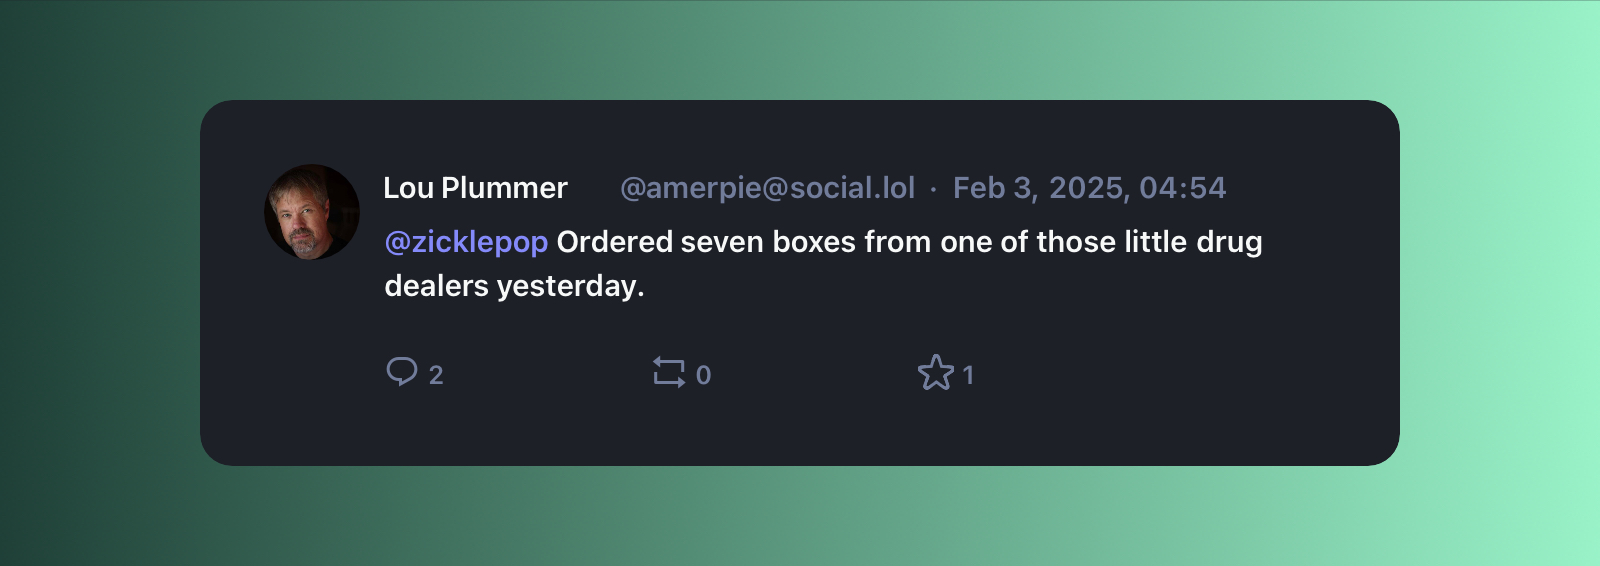
Task: Click the reply speech bubble icon
Action: (402, 371)
